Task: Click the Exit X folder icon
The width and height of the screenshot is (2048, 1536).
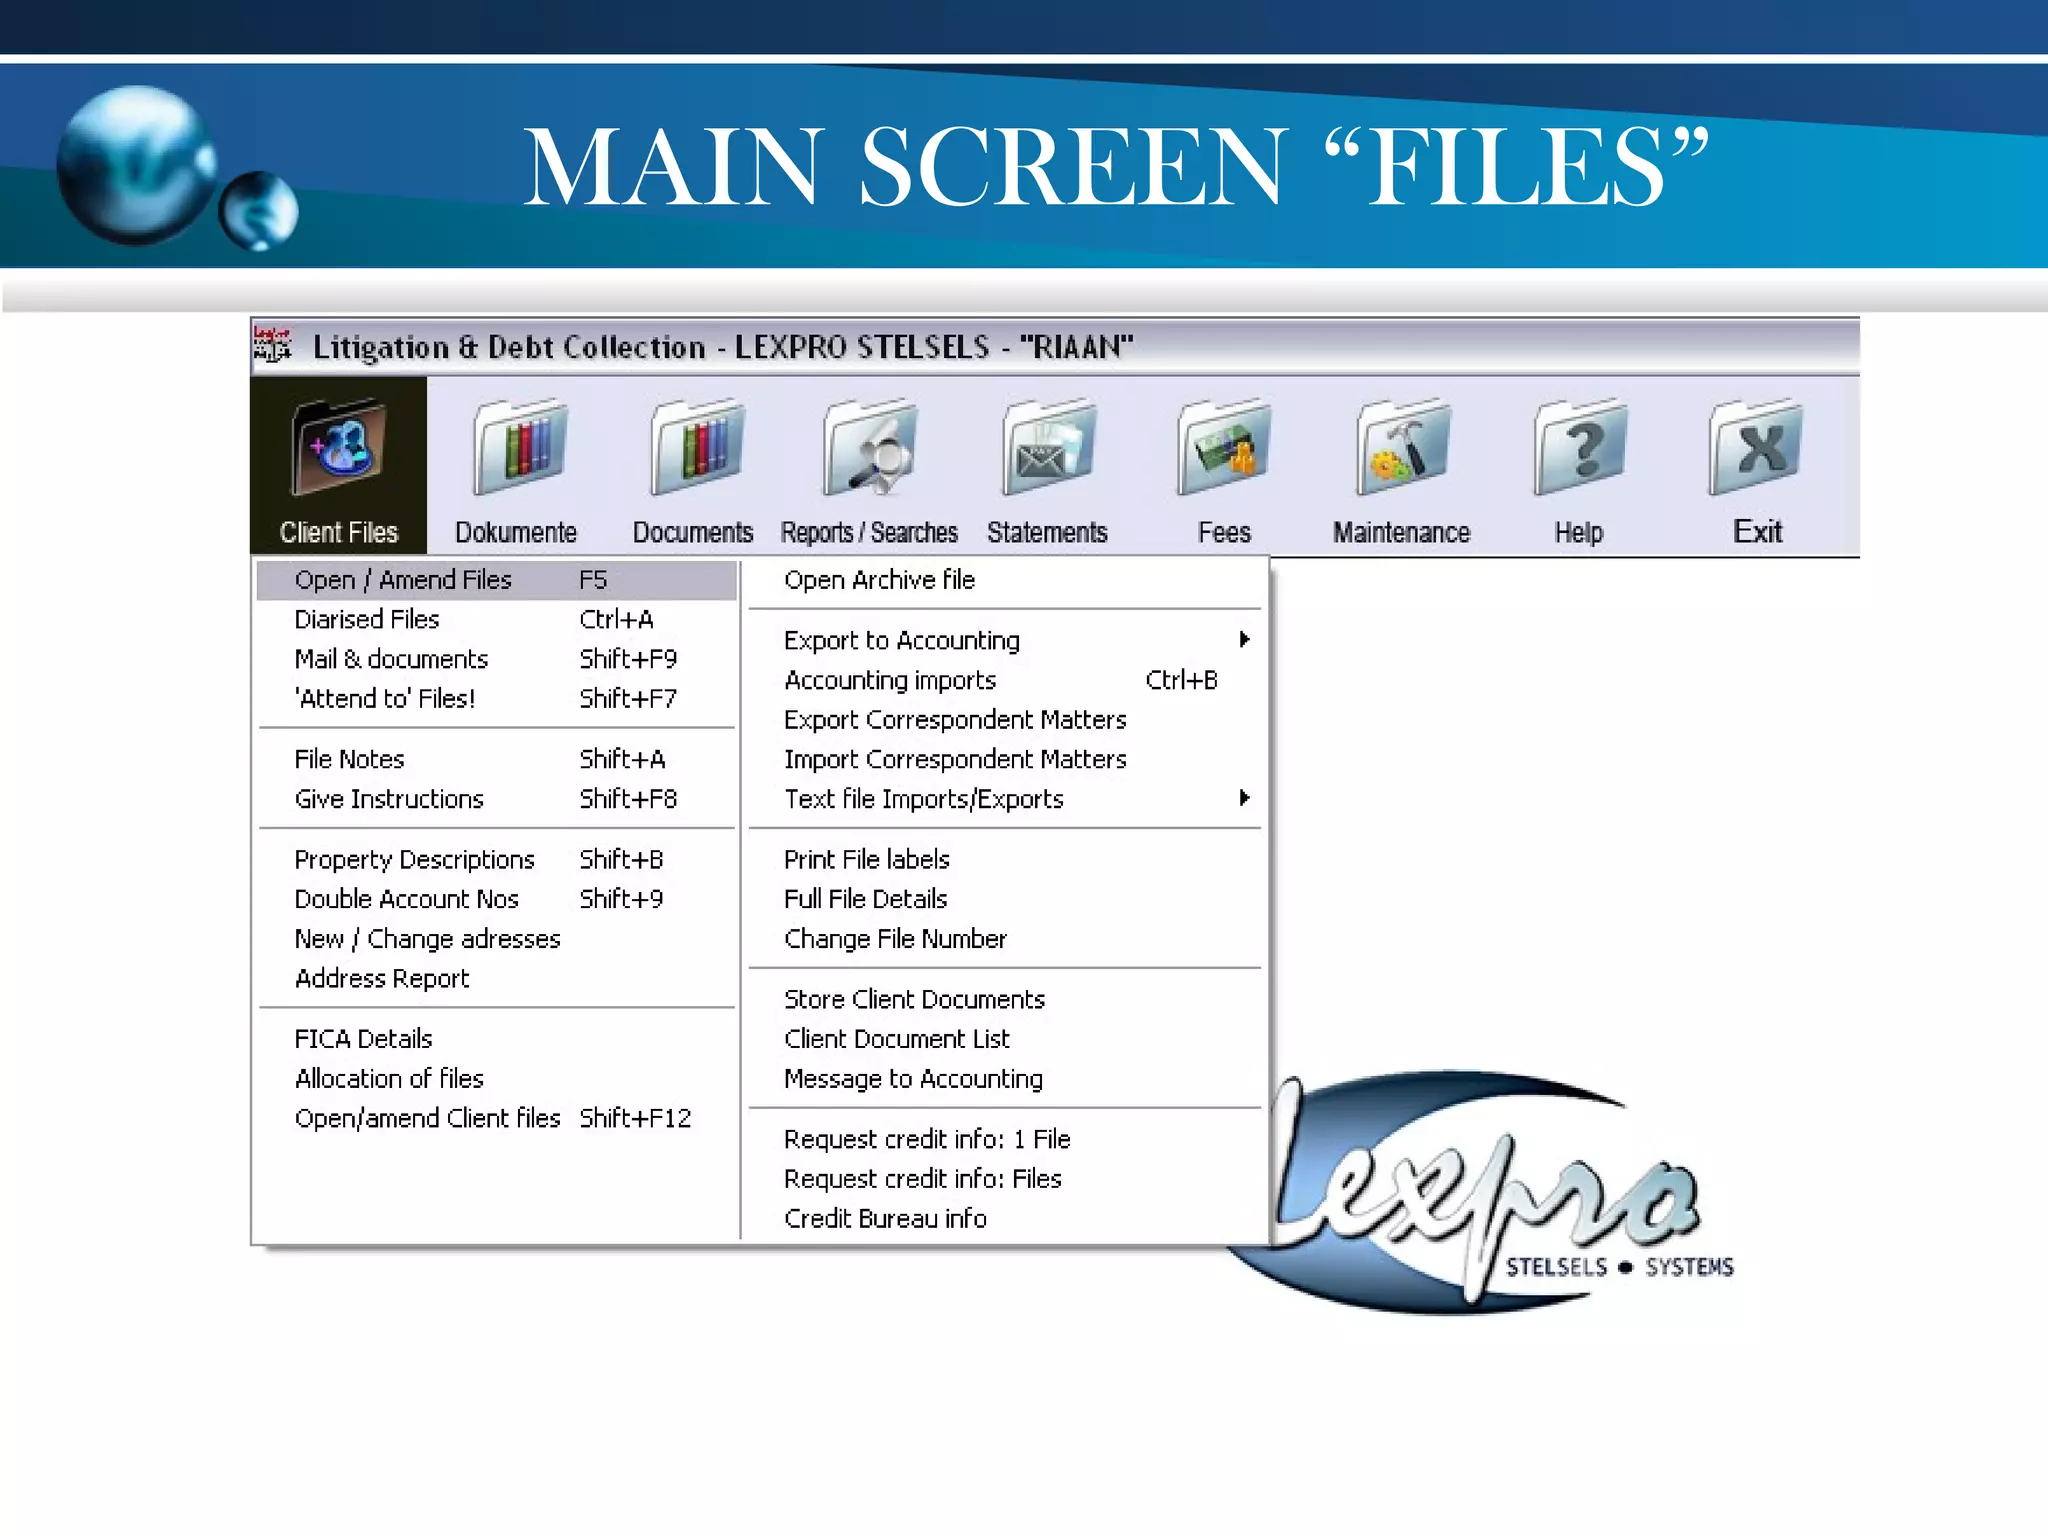Action: pos(1757,447)
